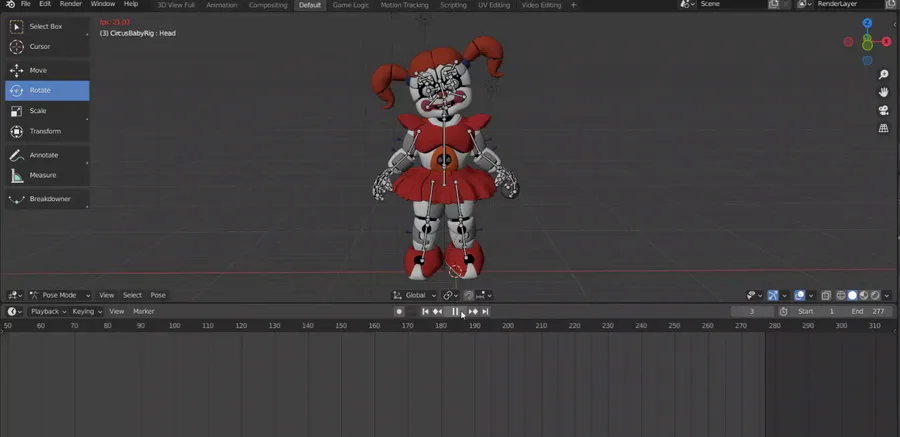Switch to solid shading
This screenshot has height=437, width=900.
coord(852,295)
